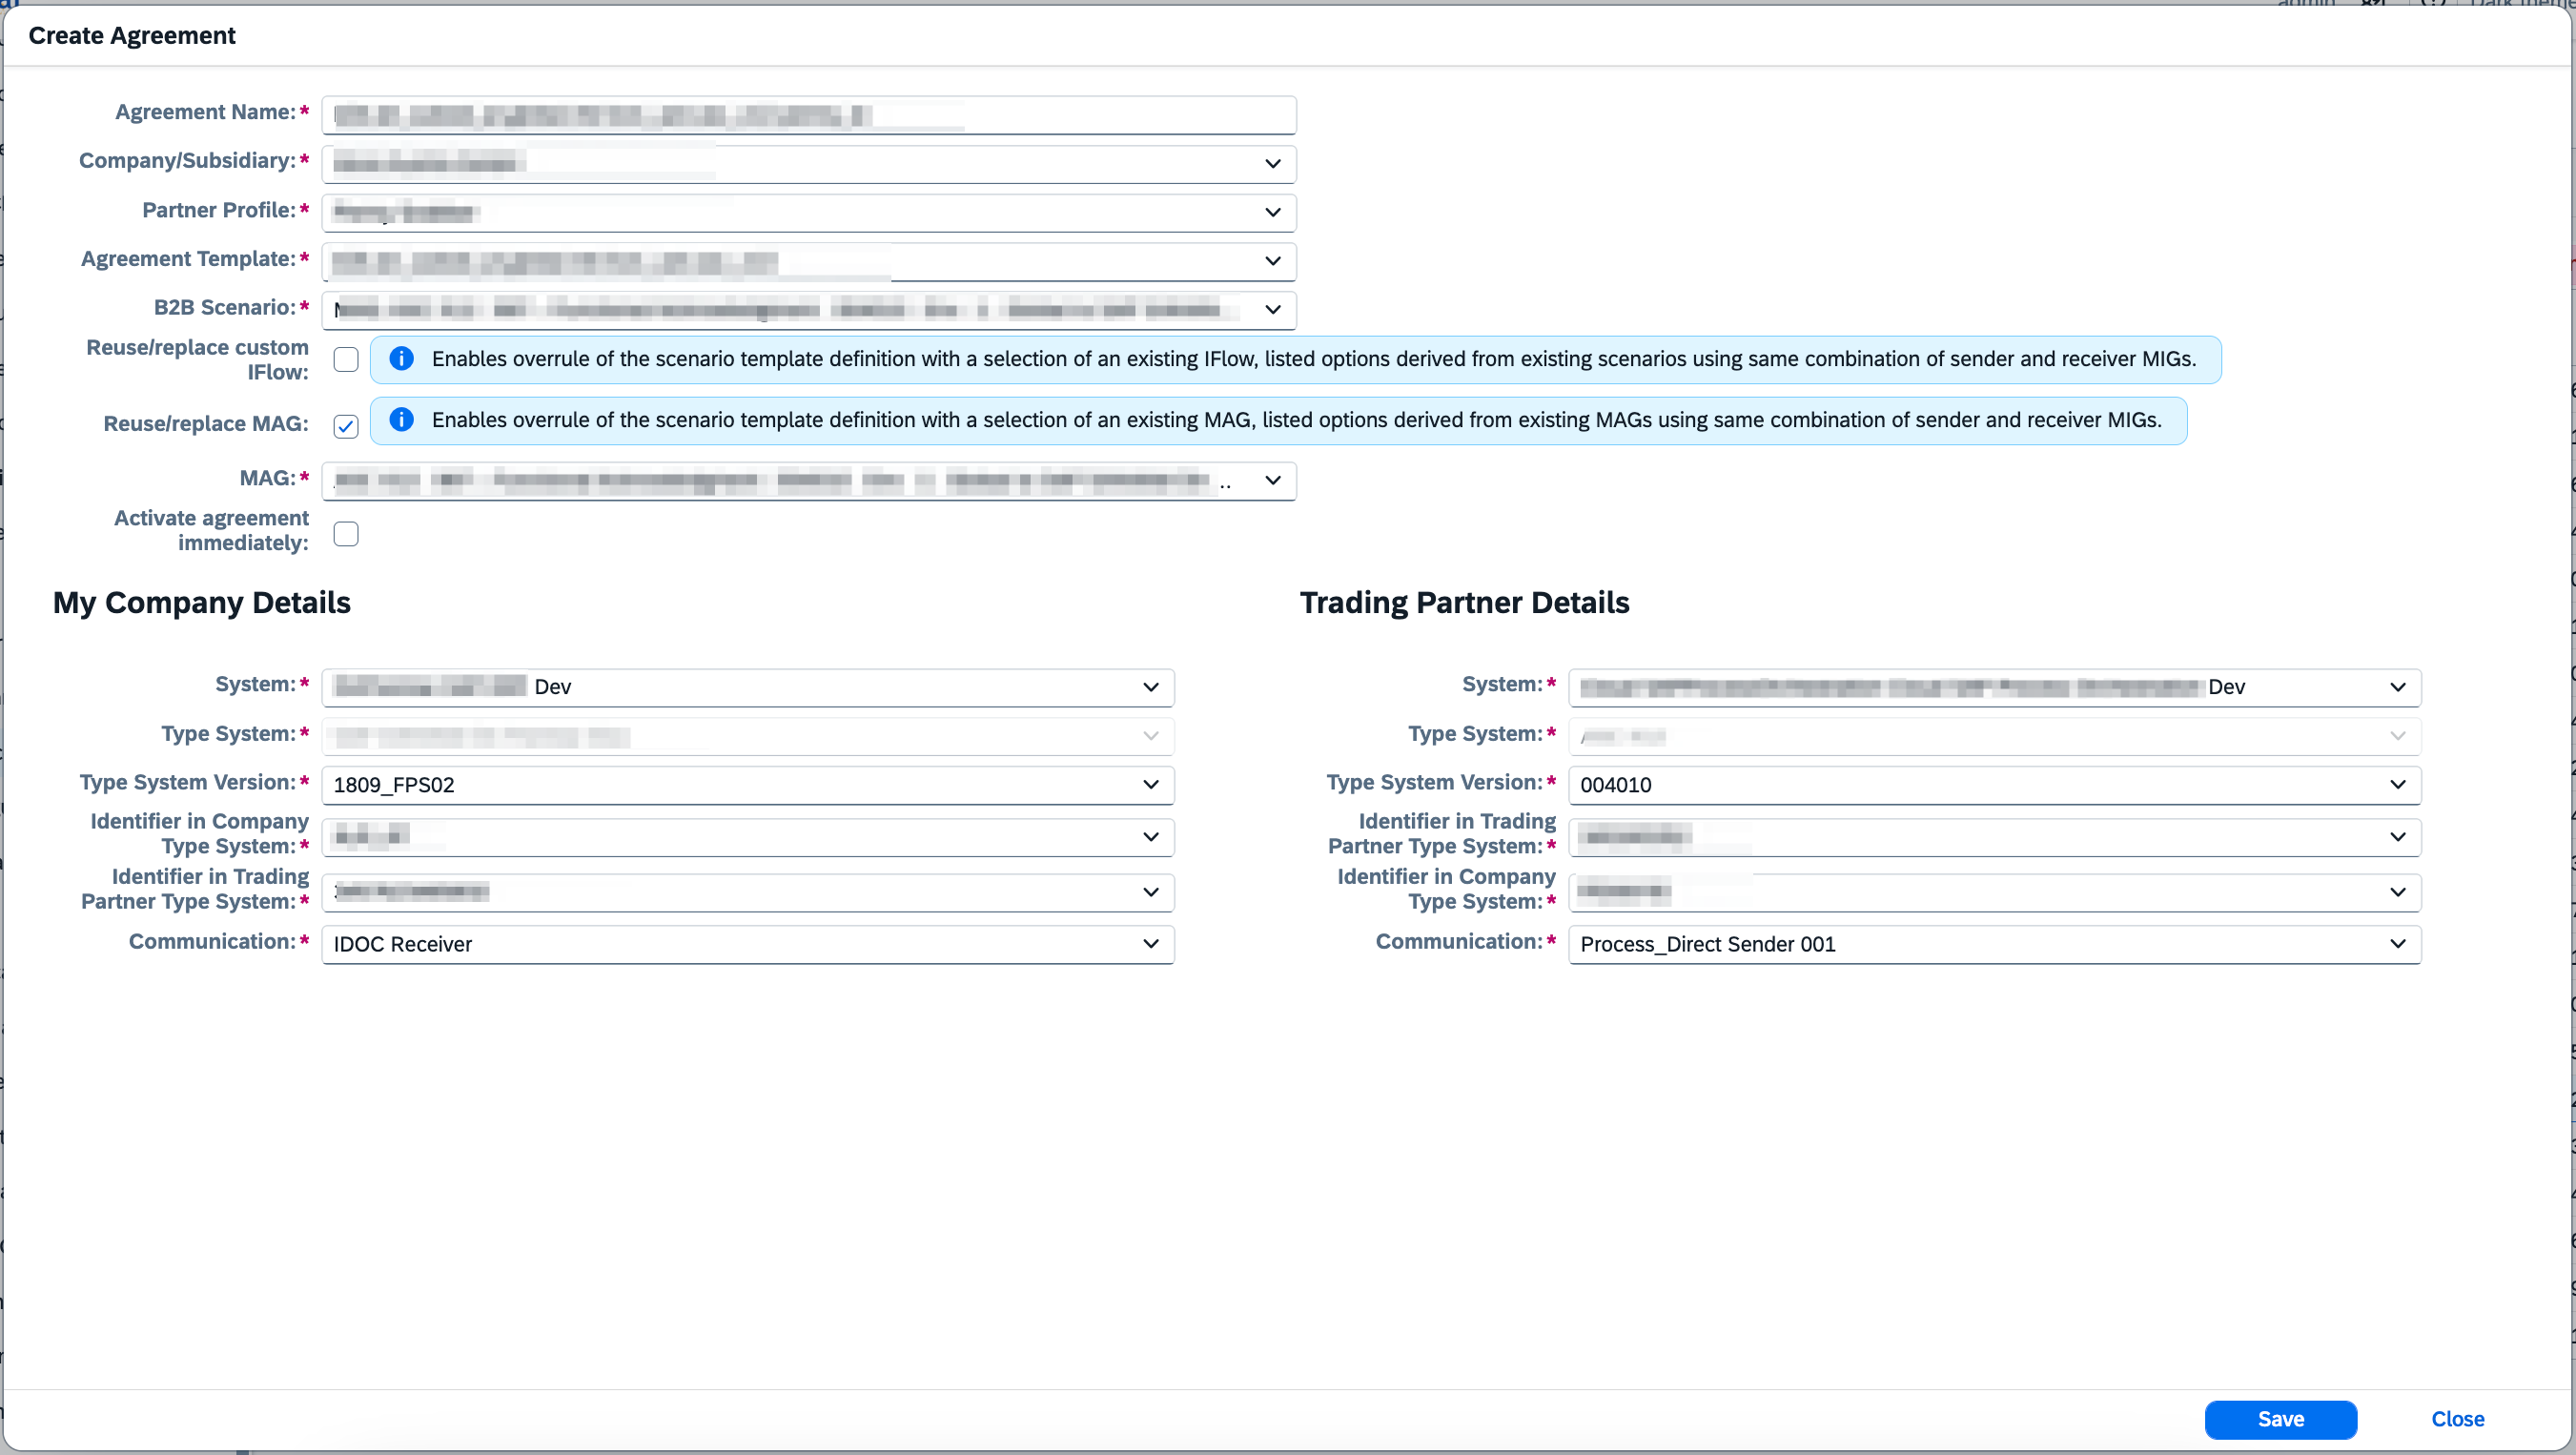Click info icon for MAG message
This screenshot has width=2576, height=1455.
(x=402, y=420)
